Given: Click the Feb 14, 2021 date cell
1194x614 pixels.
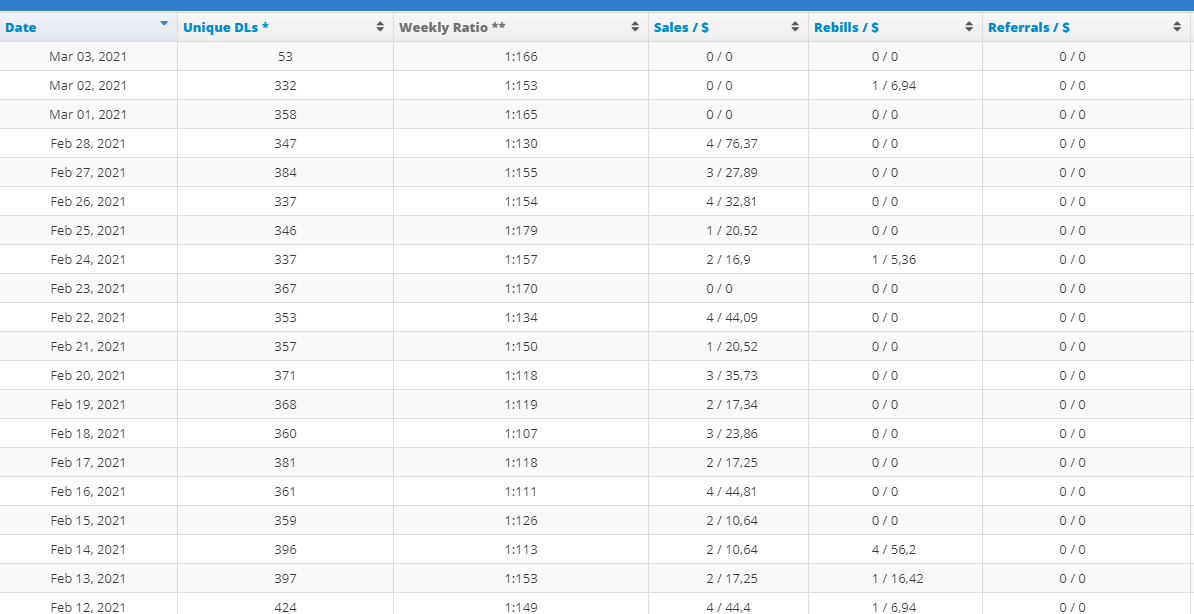Looking at the screenshot, I should tap(88, 550).
